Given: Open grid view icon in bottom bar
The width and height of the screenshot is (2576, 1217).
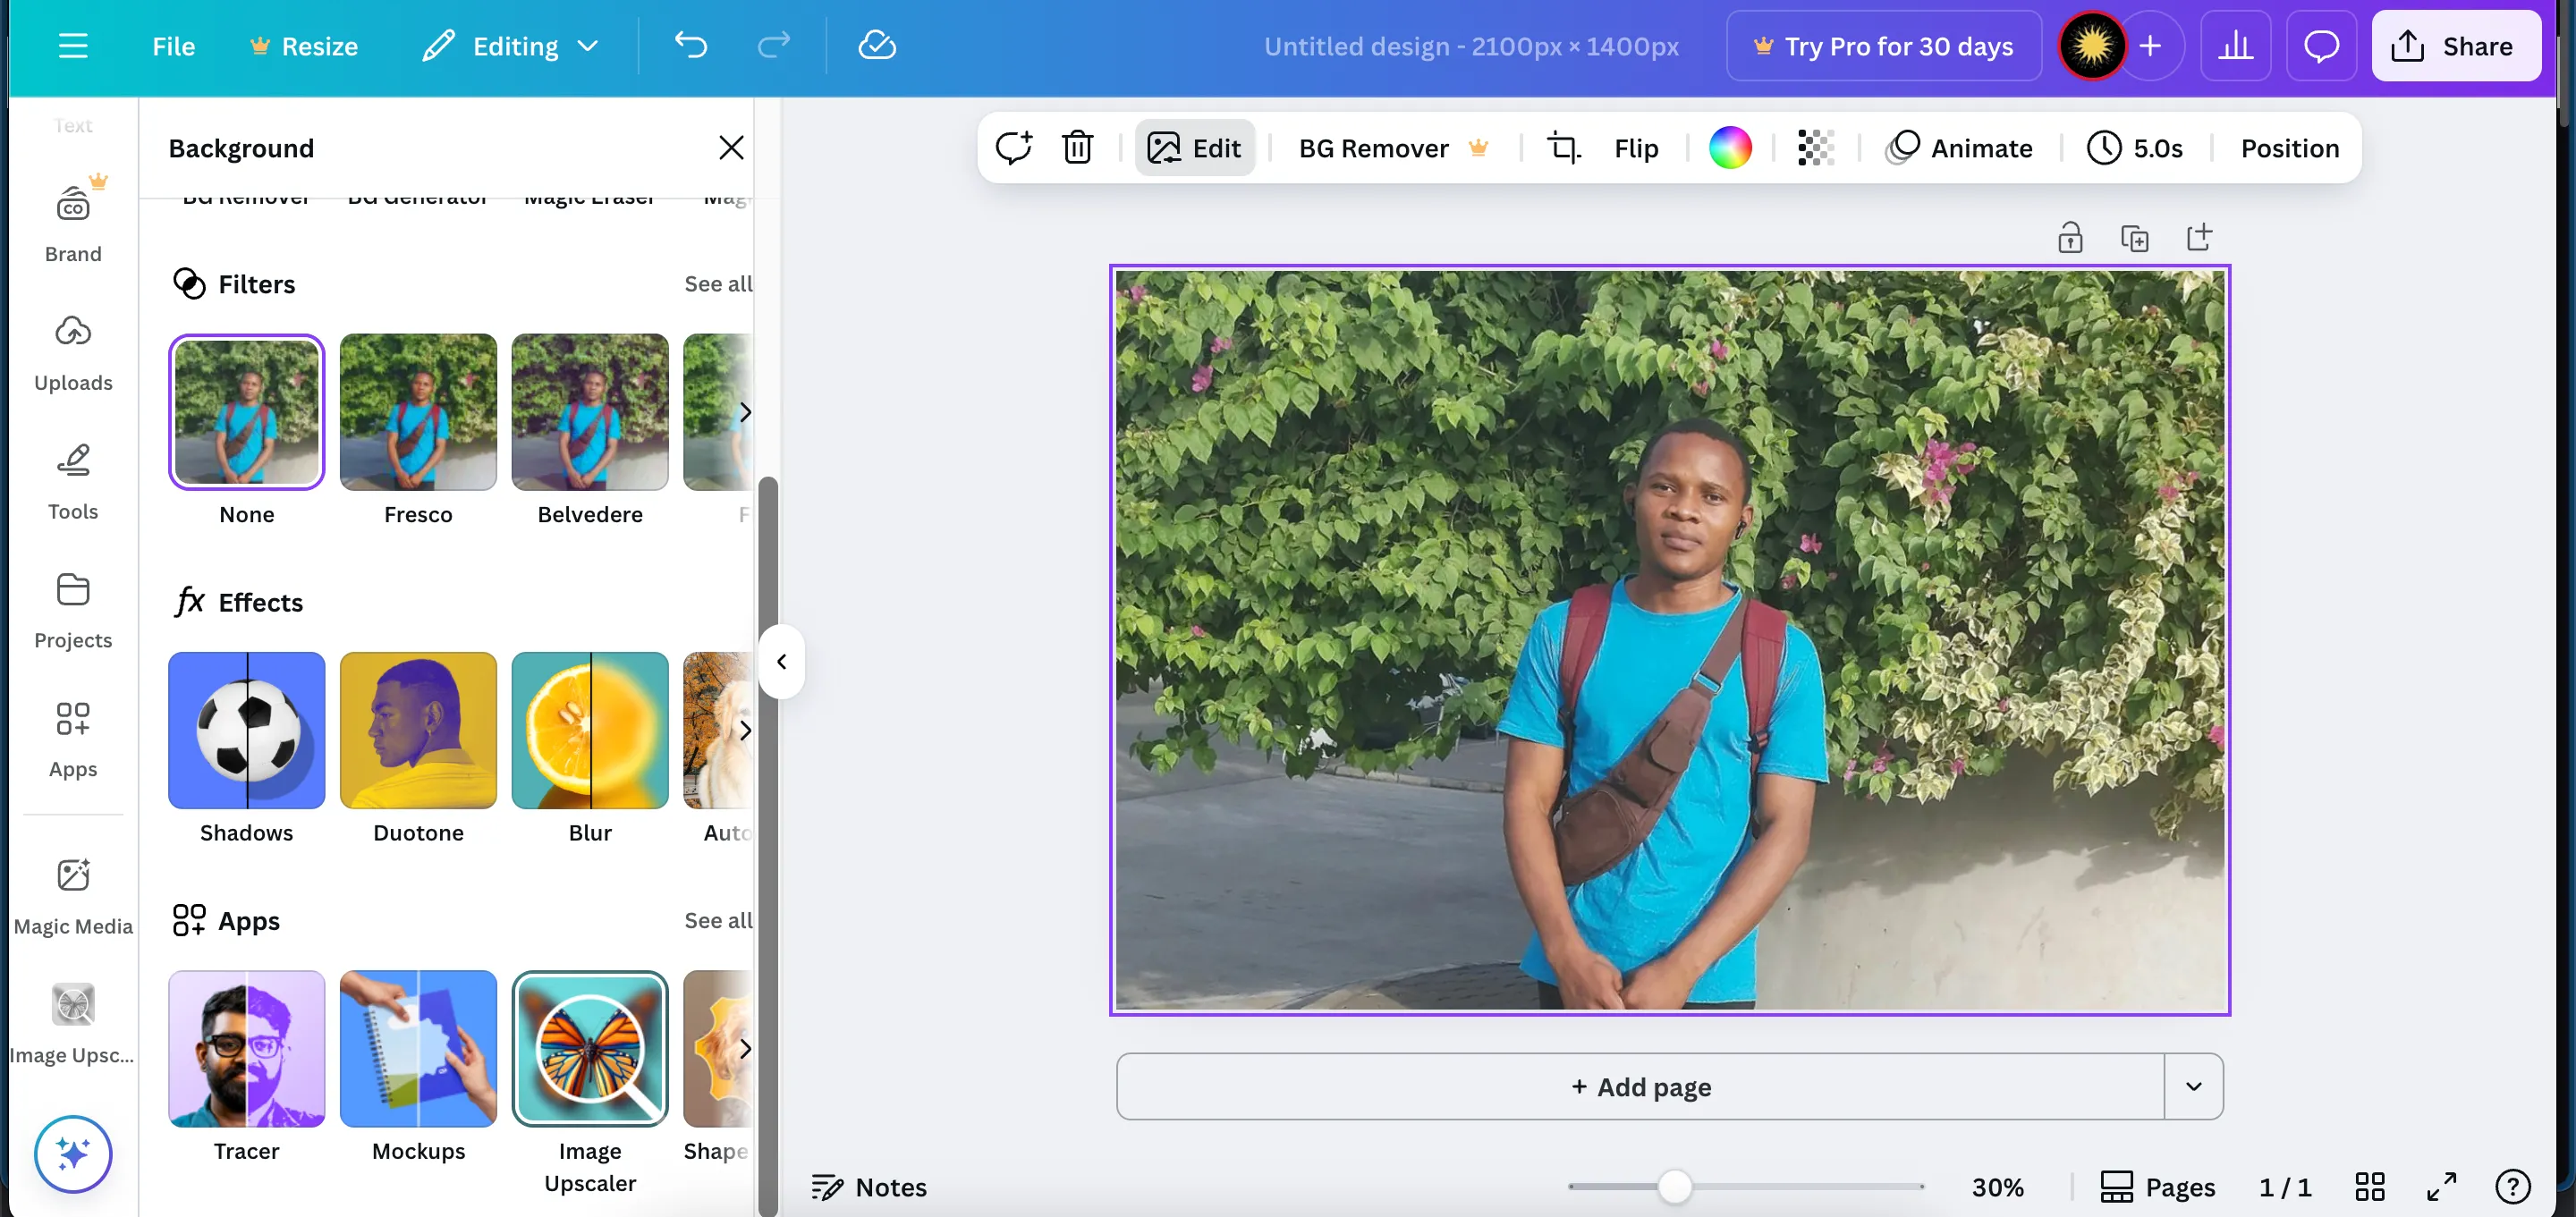Looking at the screenshot, I should pos(2369,1187).
